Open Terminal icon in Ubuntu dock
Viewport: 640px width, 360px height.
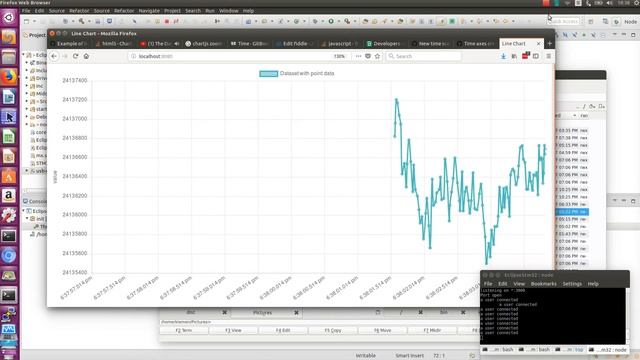9,236
